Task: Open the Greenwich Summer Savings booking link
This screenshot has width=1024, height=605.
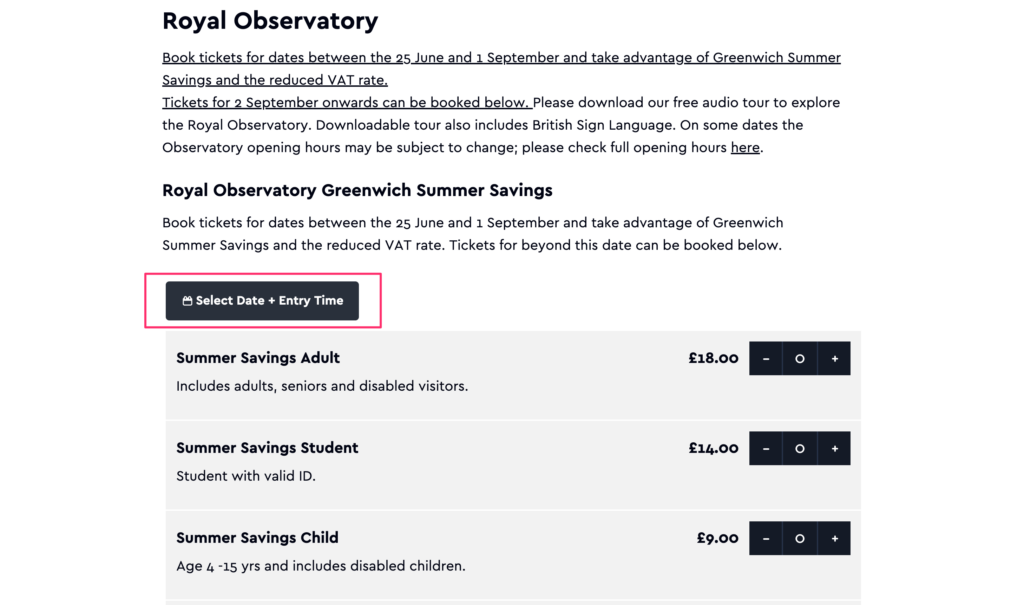Action: [501, 69]
